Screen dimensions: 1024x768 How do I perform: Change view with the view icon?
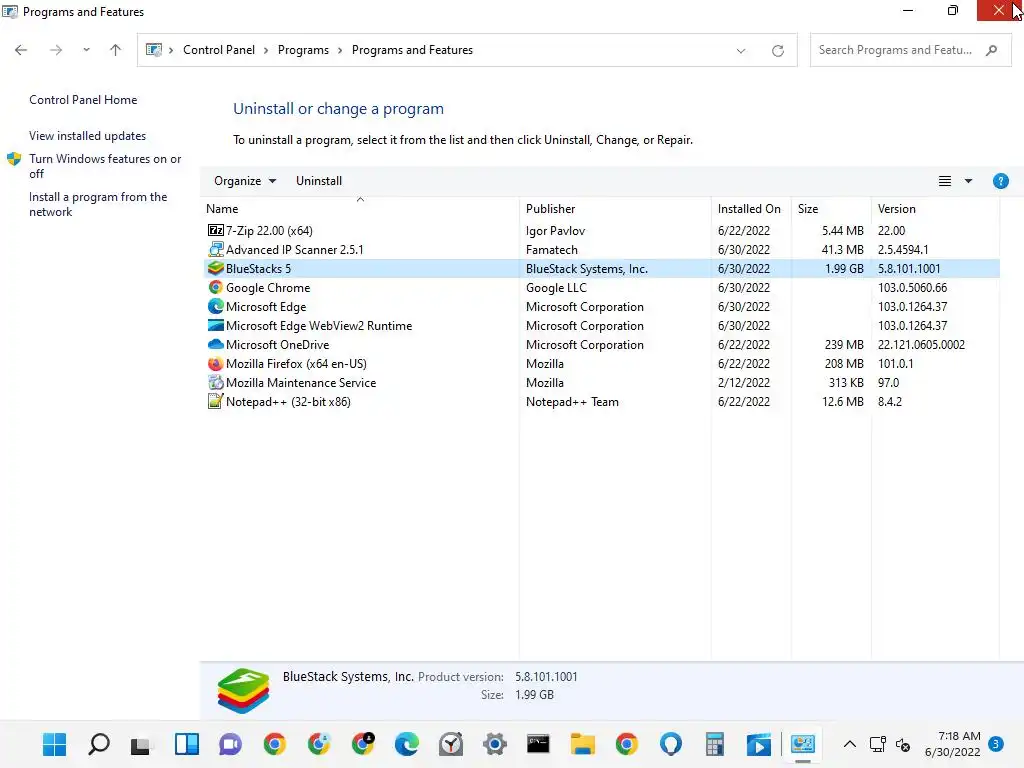tap(945, 181)
